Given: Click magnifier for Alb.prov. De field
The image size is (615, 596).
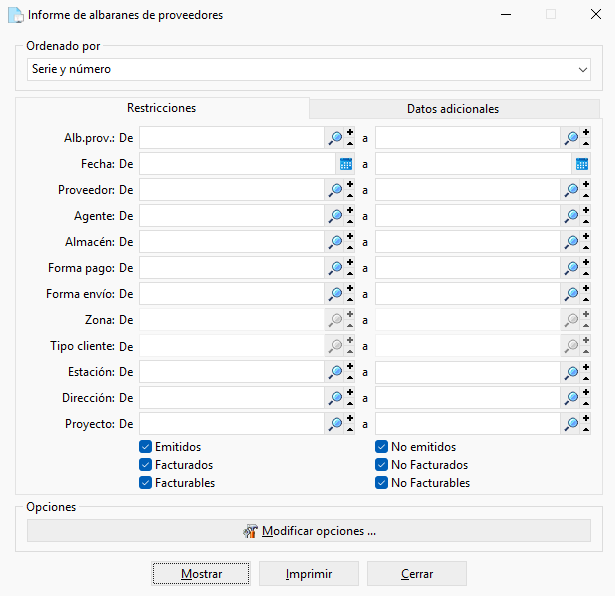Looking at the screenshot, I should point(335,138).
